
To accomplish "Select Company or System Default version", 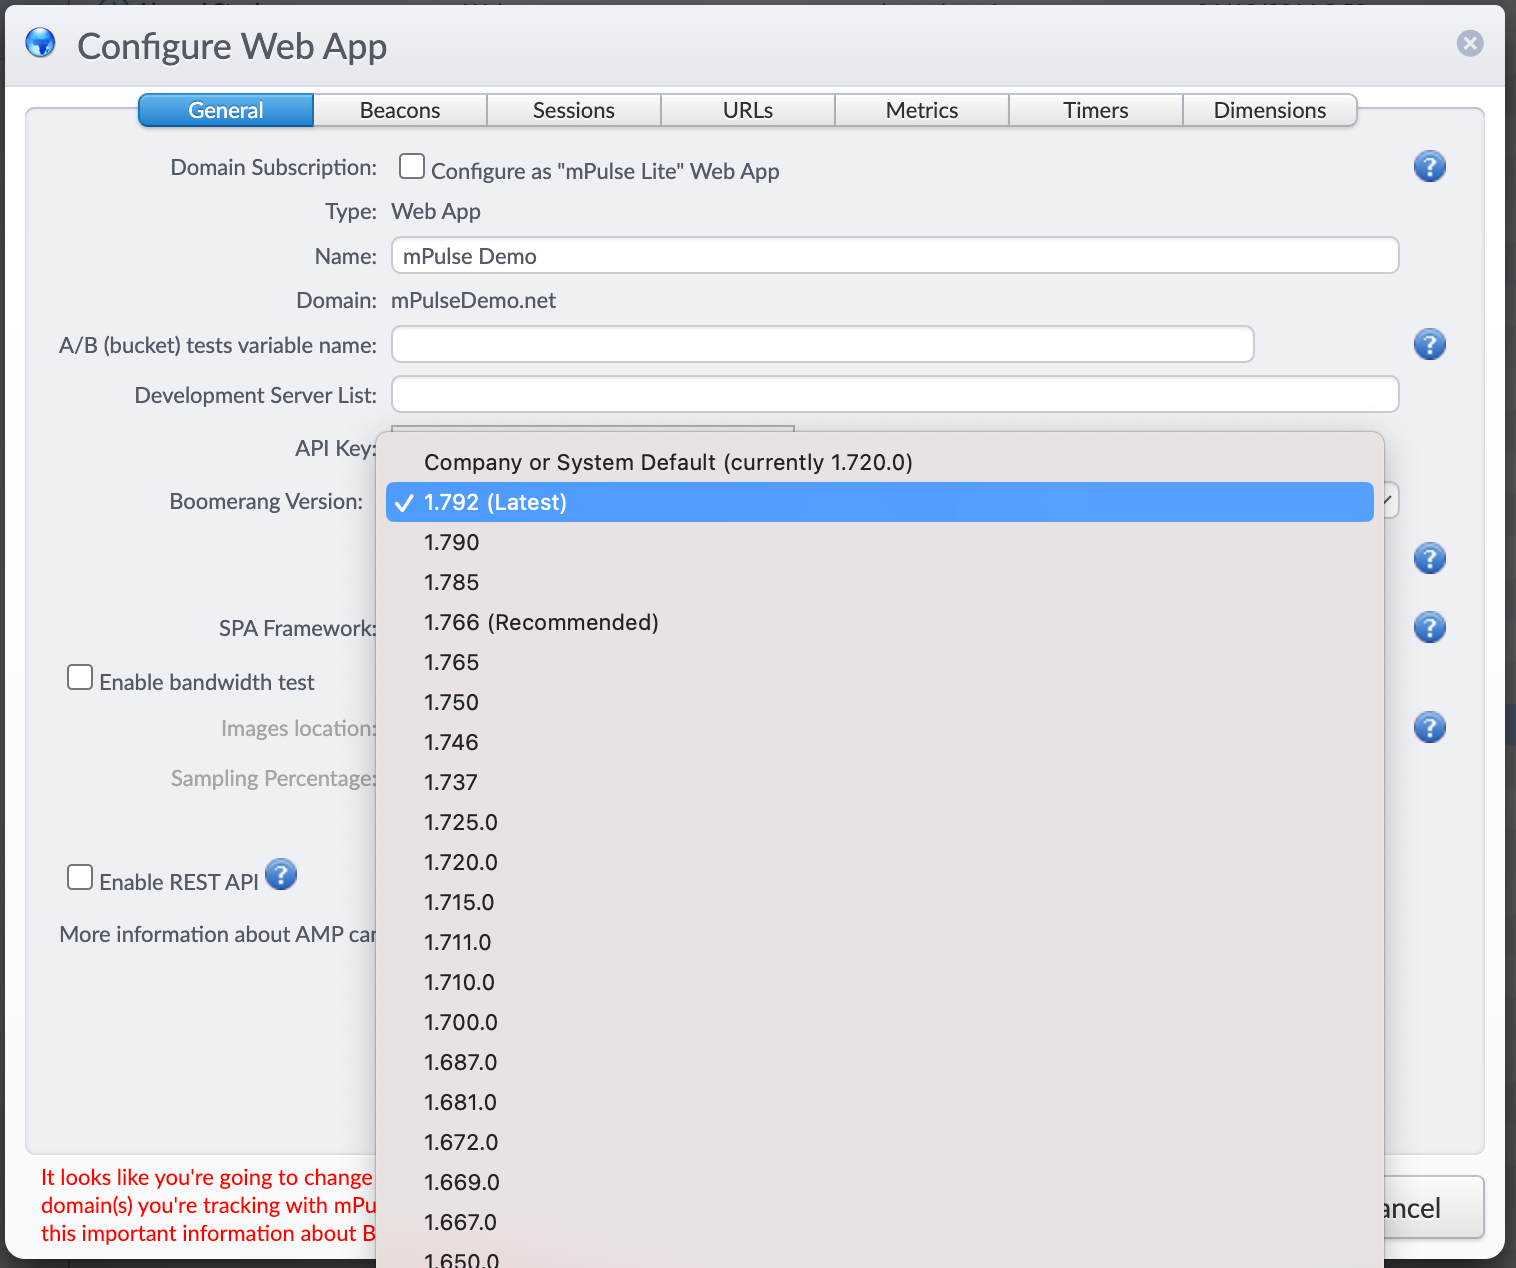I will tap(668, 462).
